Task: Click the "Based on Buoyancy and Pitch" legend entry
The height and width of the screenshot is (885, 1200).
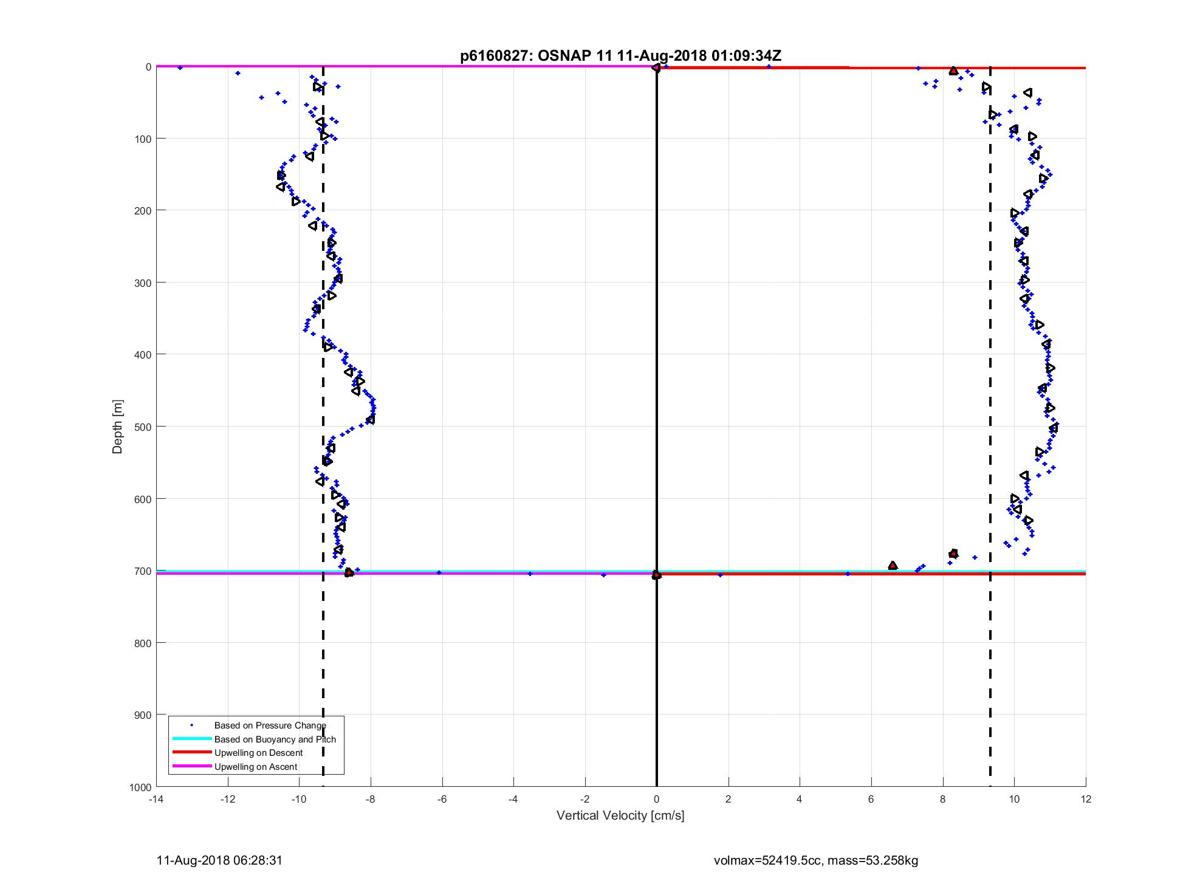Action: 275,738
